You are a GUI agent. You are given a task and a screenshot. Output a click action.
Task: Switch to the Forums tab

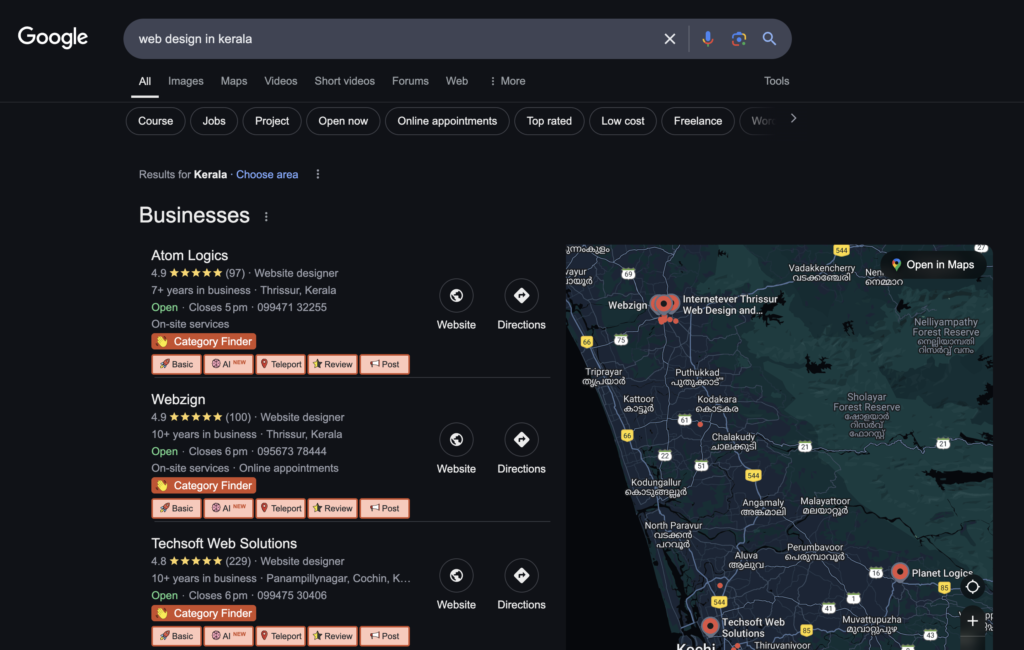(x=410, y=81)
